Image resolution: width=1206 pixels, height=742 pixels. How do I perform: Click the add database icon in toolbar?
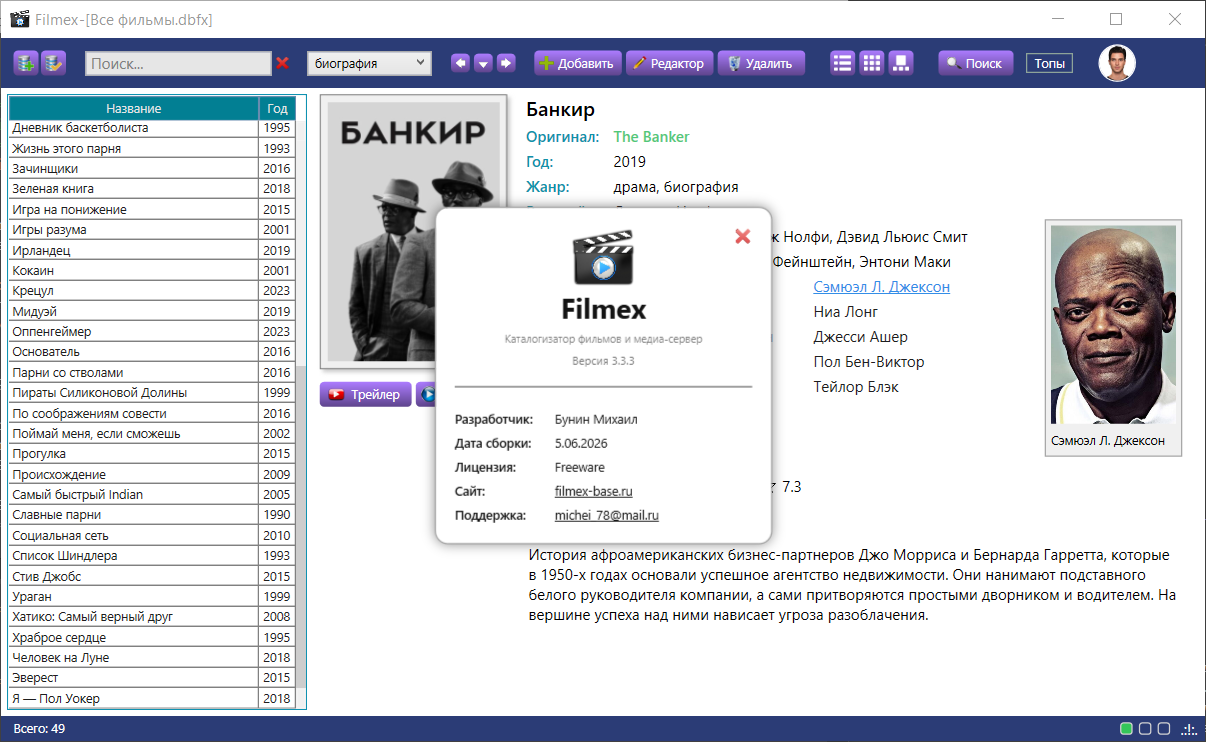(x=25, y=63)
